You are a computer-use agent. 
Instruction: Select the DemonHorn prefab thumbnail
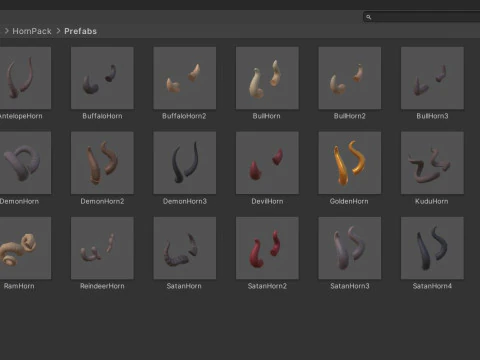25,163
